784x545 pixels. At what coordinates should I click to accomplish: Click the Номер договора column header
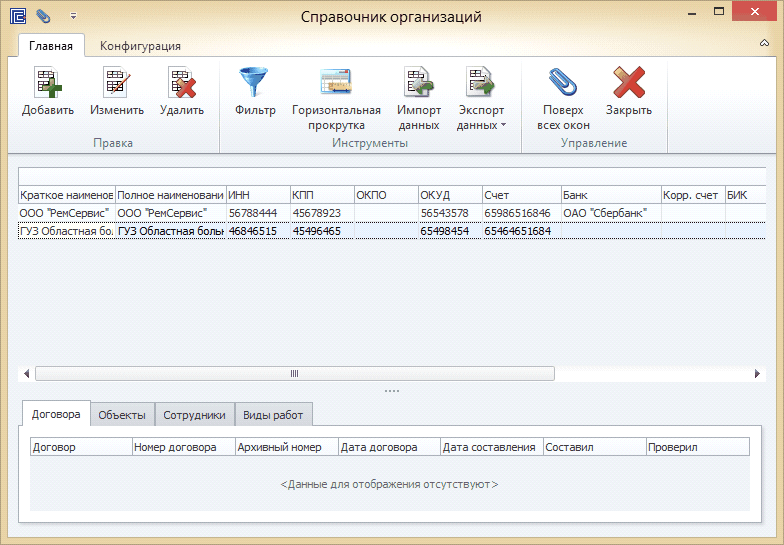click(x=184, y=447)
